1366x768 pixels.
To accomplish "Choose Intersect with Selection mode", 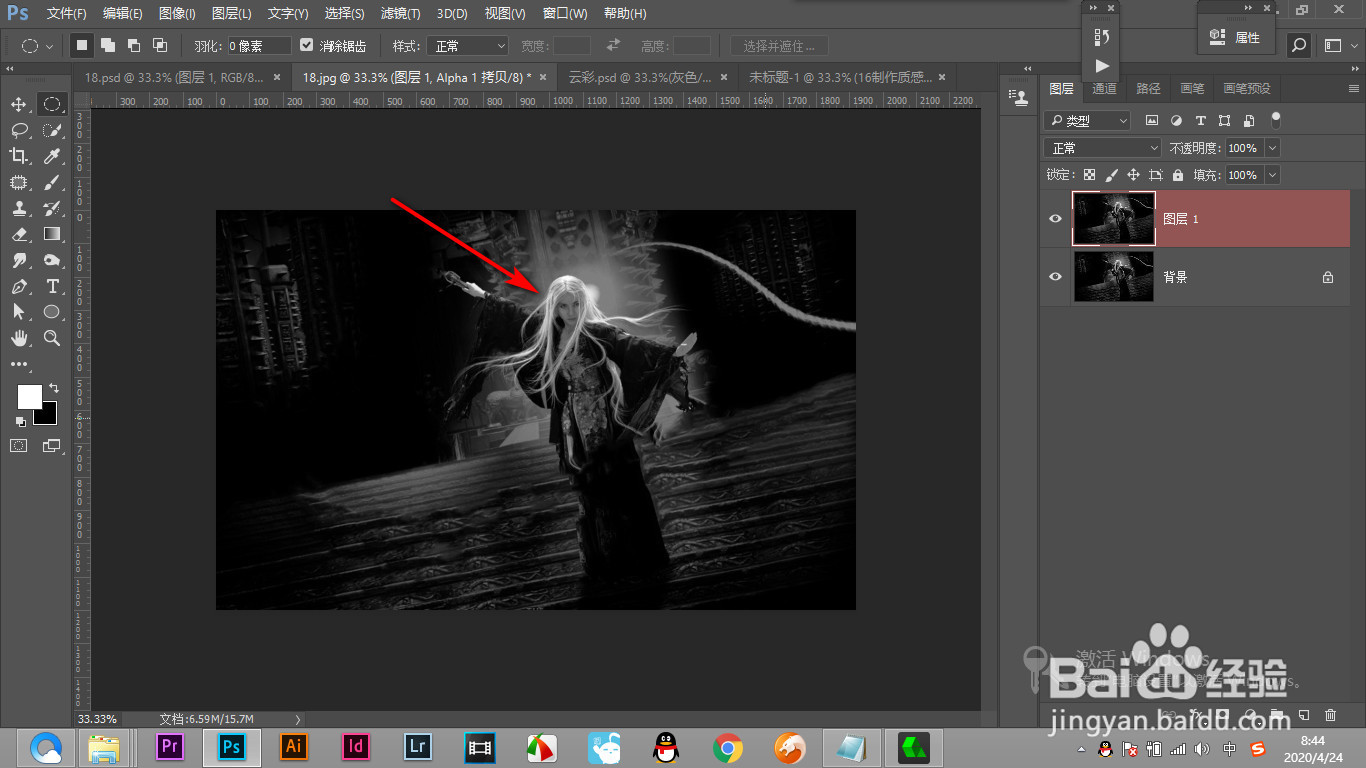I will click(x=160, y=45).
